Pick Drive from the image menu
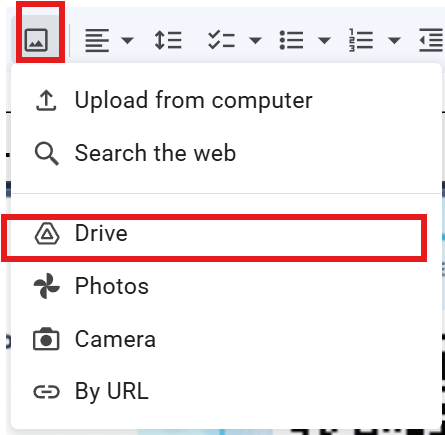445x435 pixels. [226, 233]
